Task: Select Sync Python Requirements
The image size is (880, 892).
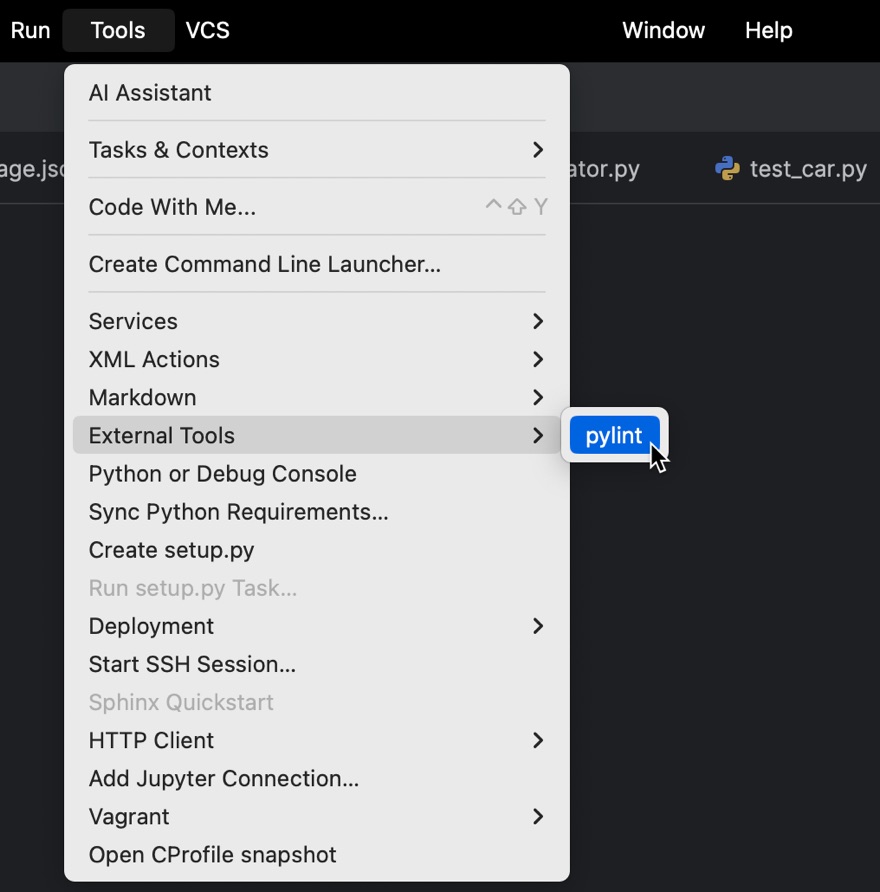Action: 238,511
